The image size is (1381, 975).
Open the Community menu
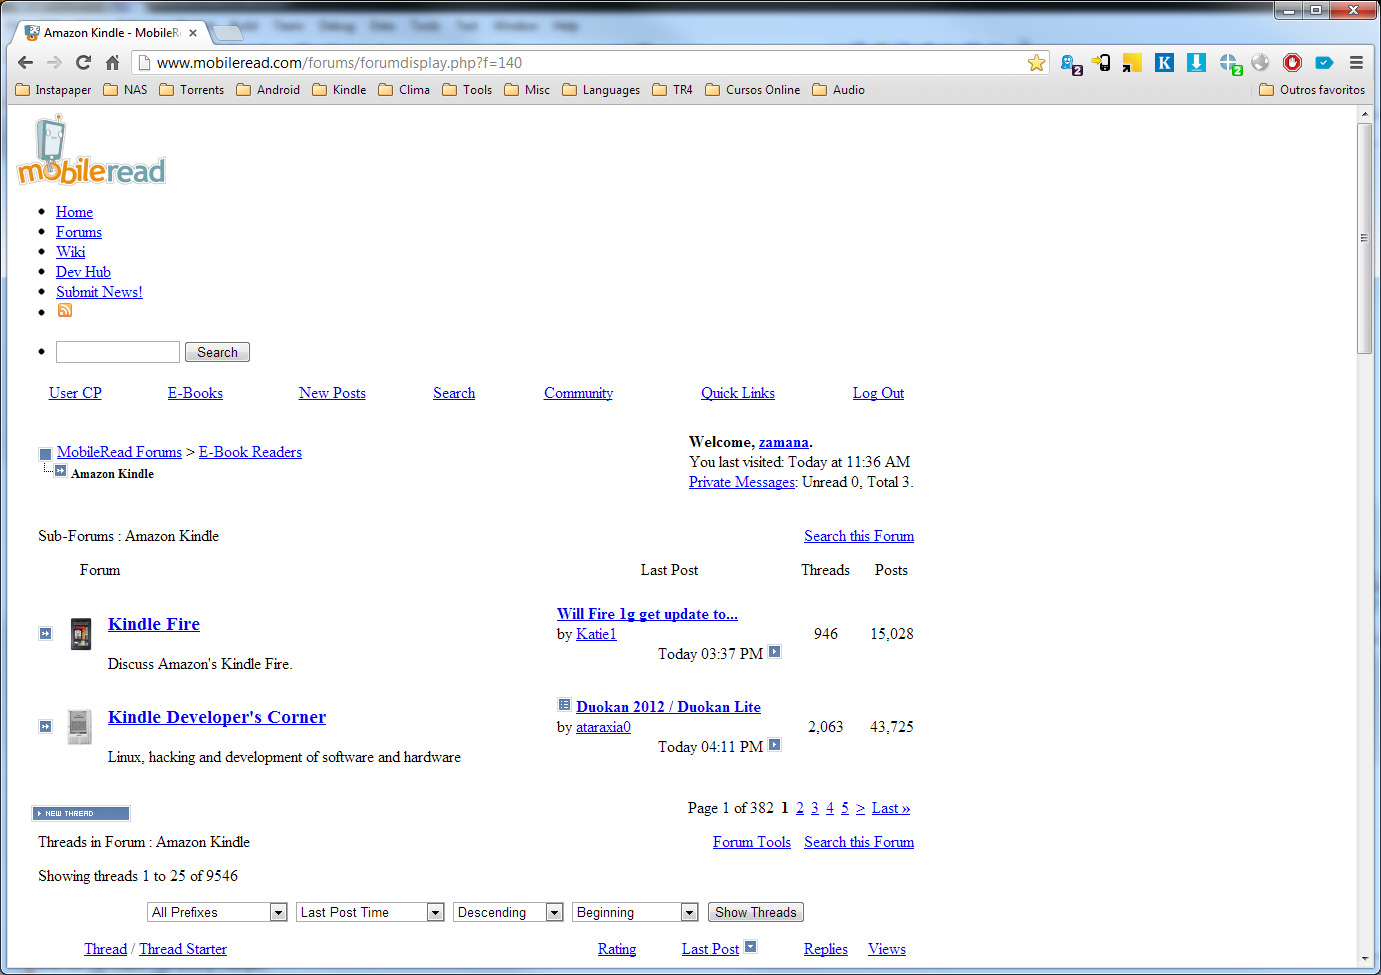(x=578, y=393)
